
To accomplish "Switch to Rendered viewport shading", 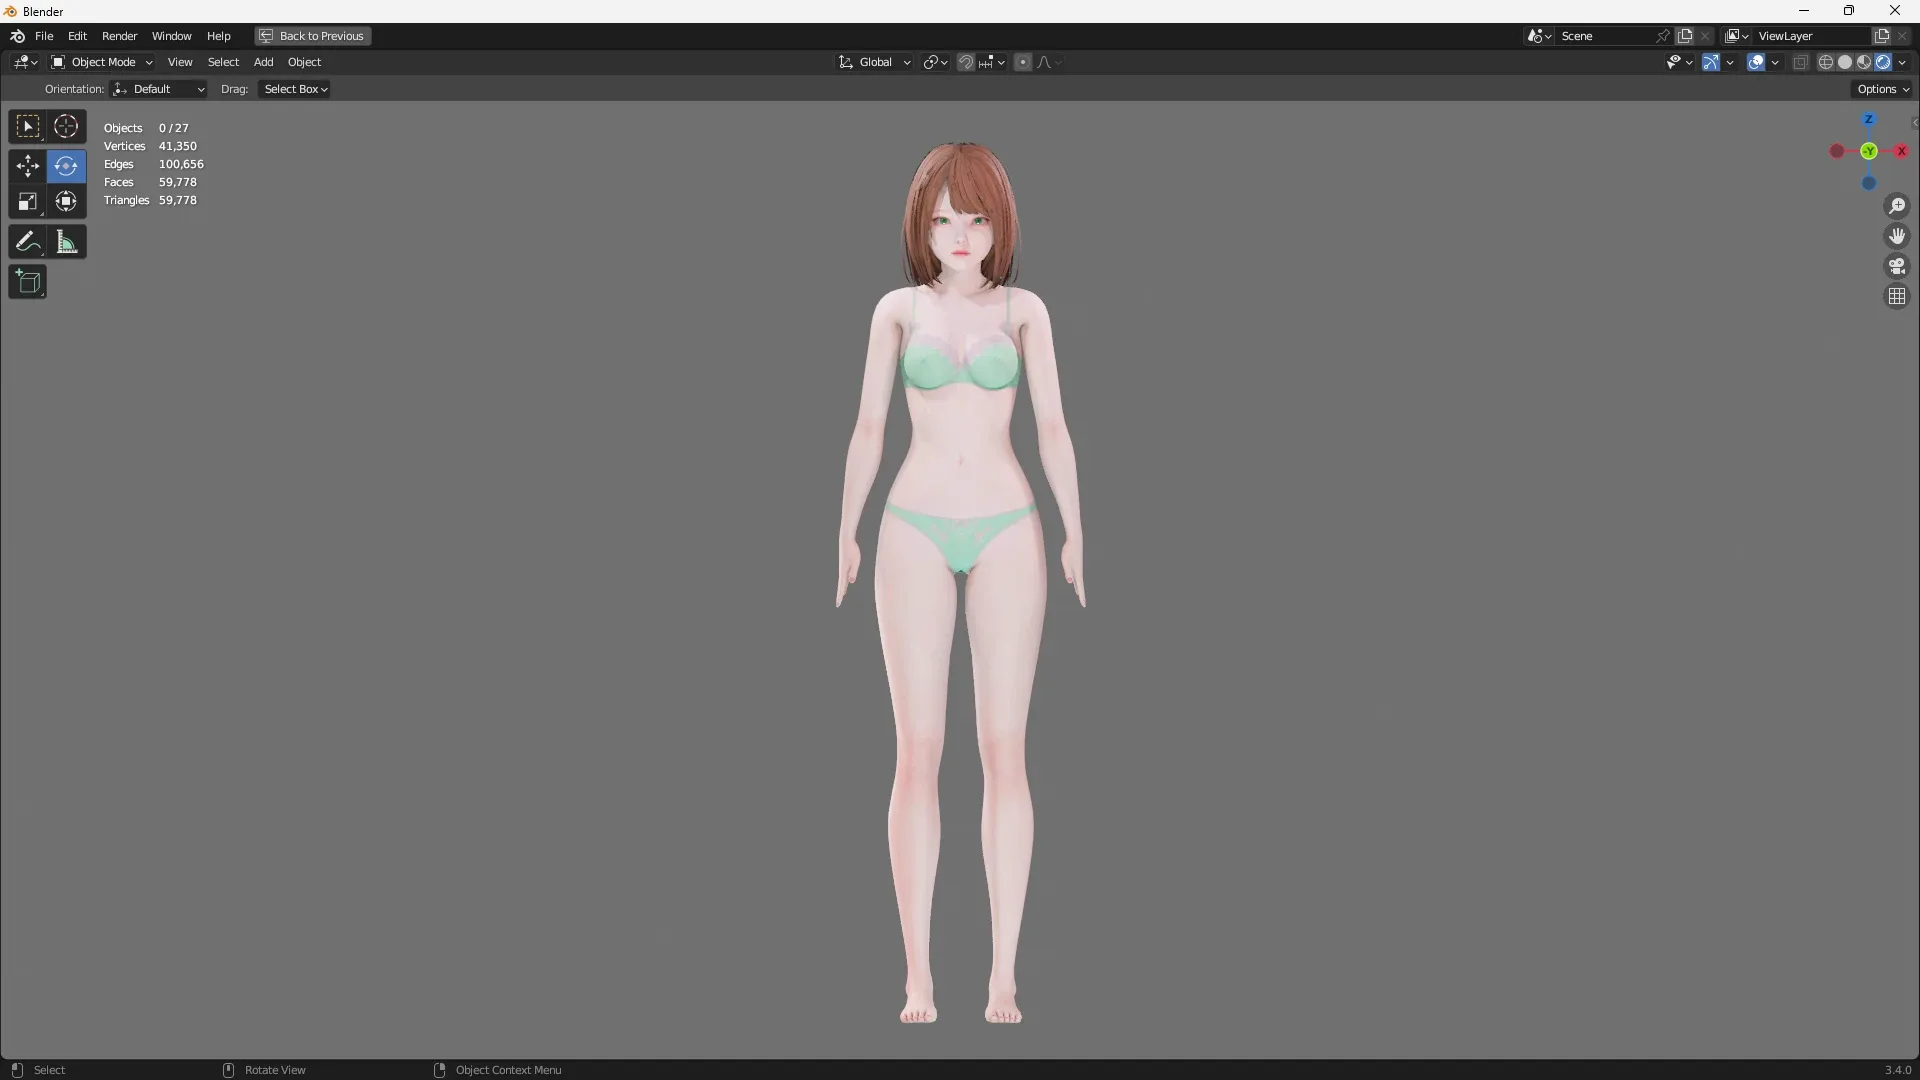I will [x=1885, y=61].
